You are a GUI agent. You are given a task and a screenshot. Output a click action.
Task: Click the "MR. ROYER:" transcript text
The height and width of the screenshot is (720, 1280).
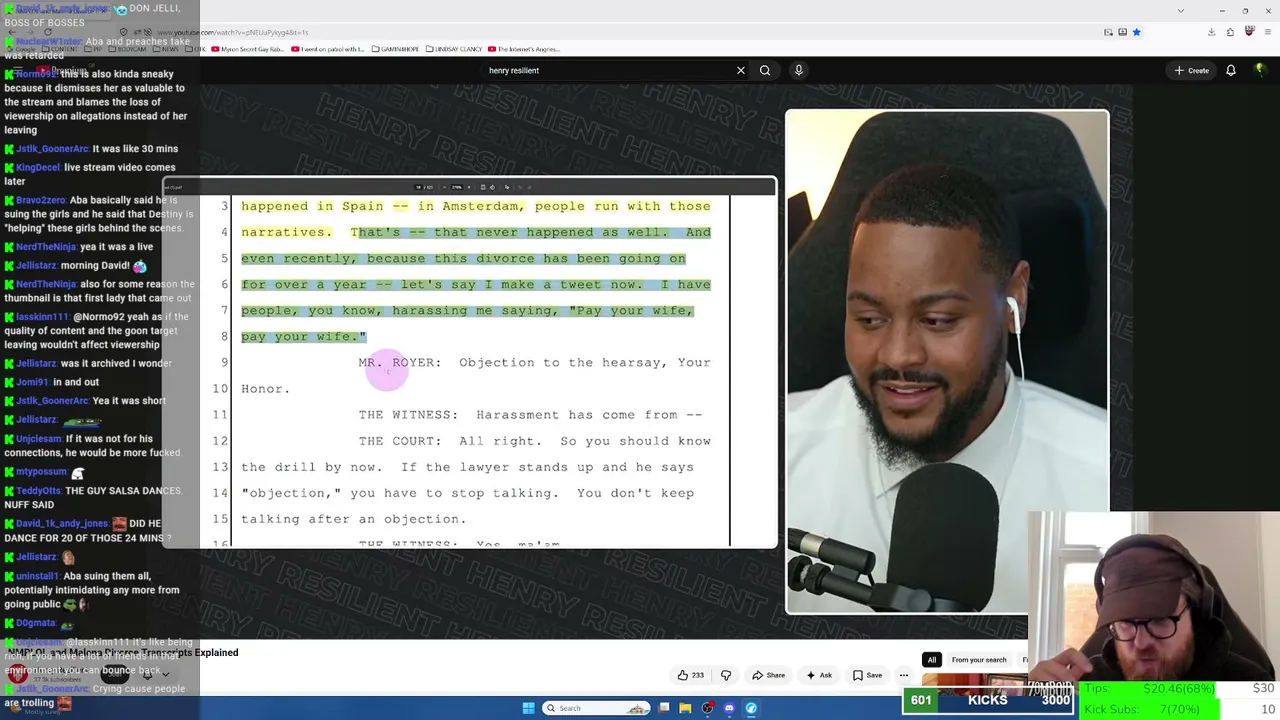tap(400, 362)
